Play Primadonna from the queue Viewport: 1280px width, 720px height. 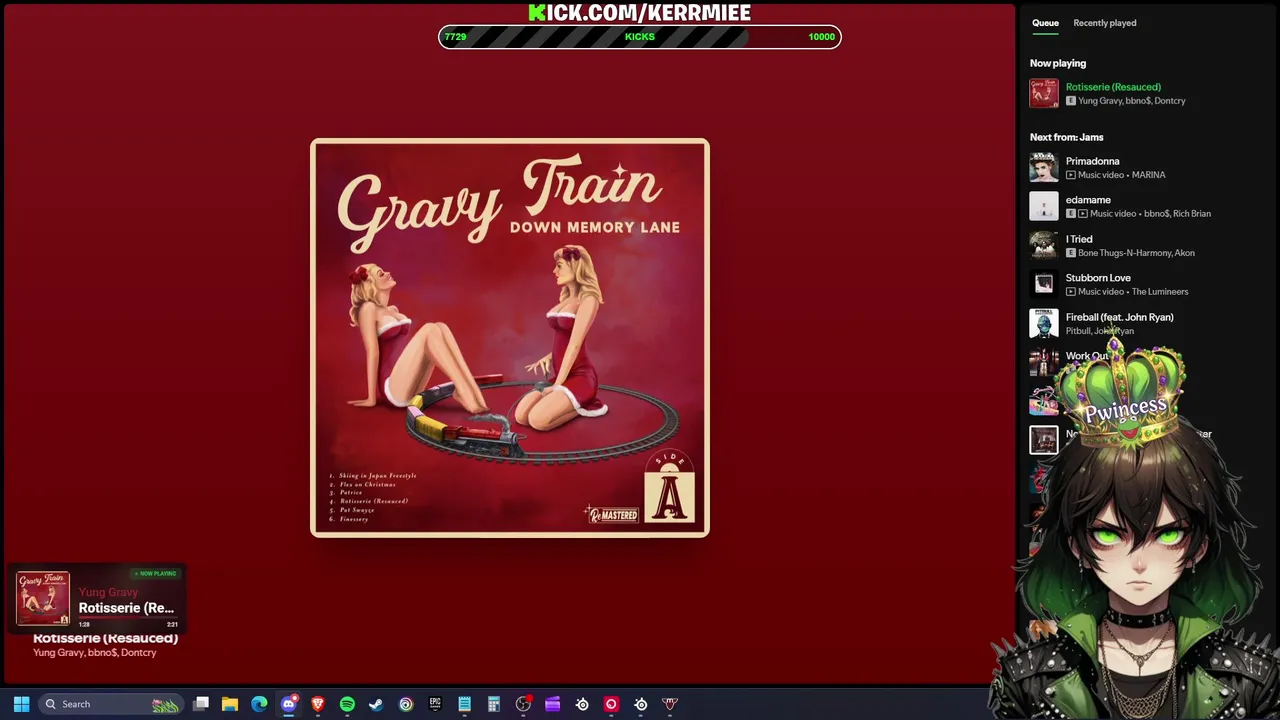click(1092, 161)
